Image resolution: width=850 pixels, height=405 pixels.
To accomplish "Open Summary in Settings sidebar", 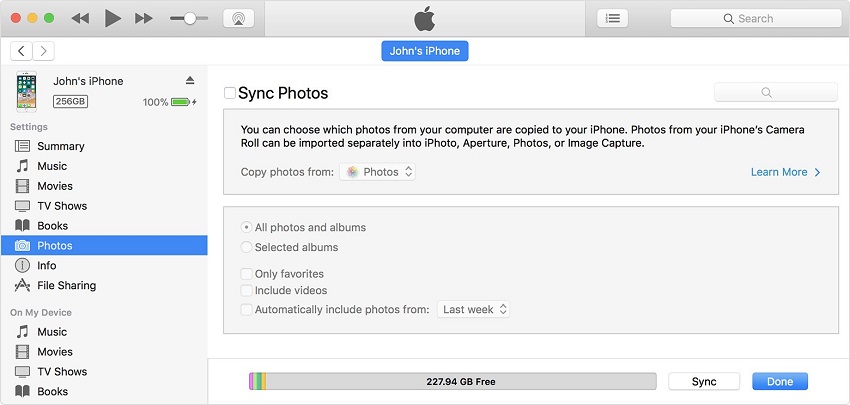I will [x=60, y=146].
